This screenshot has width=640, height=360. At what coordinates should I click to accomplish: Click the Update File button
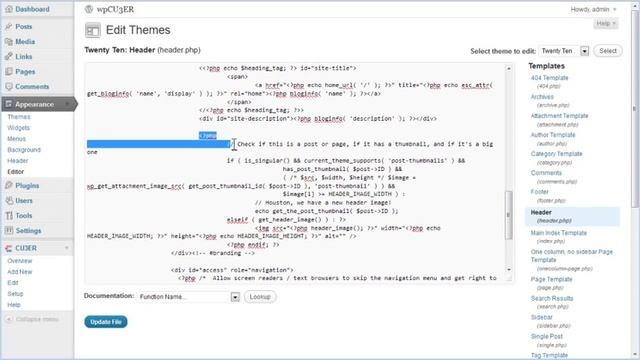coord(106,322)
